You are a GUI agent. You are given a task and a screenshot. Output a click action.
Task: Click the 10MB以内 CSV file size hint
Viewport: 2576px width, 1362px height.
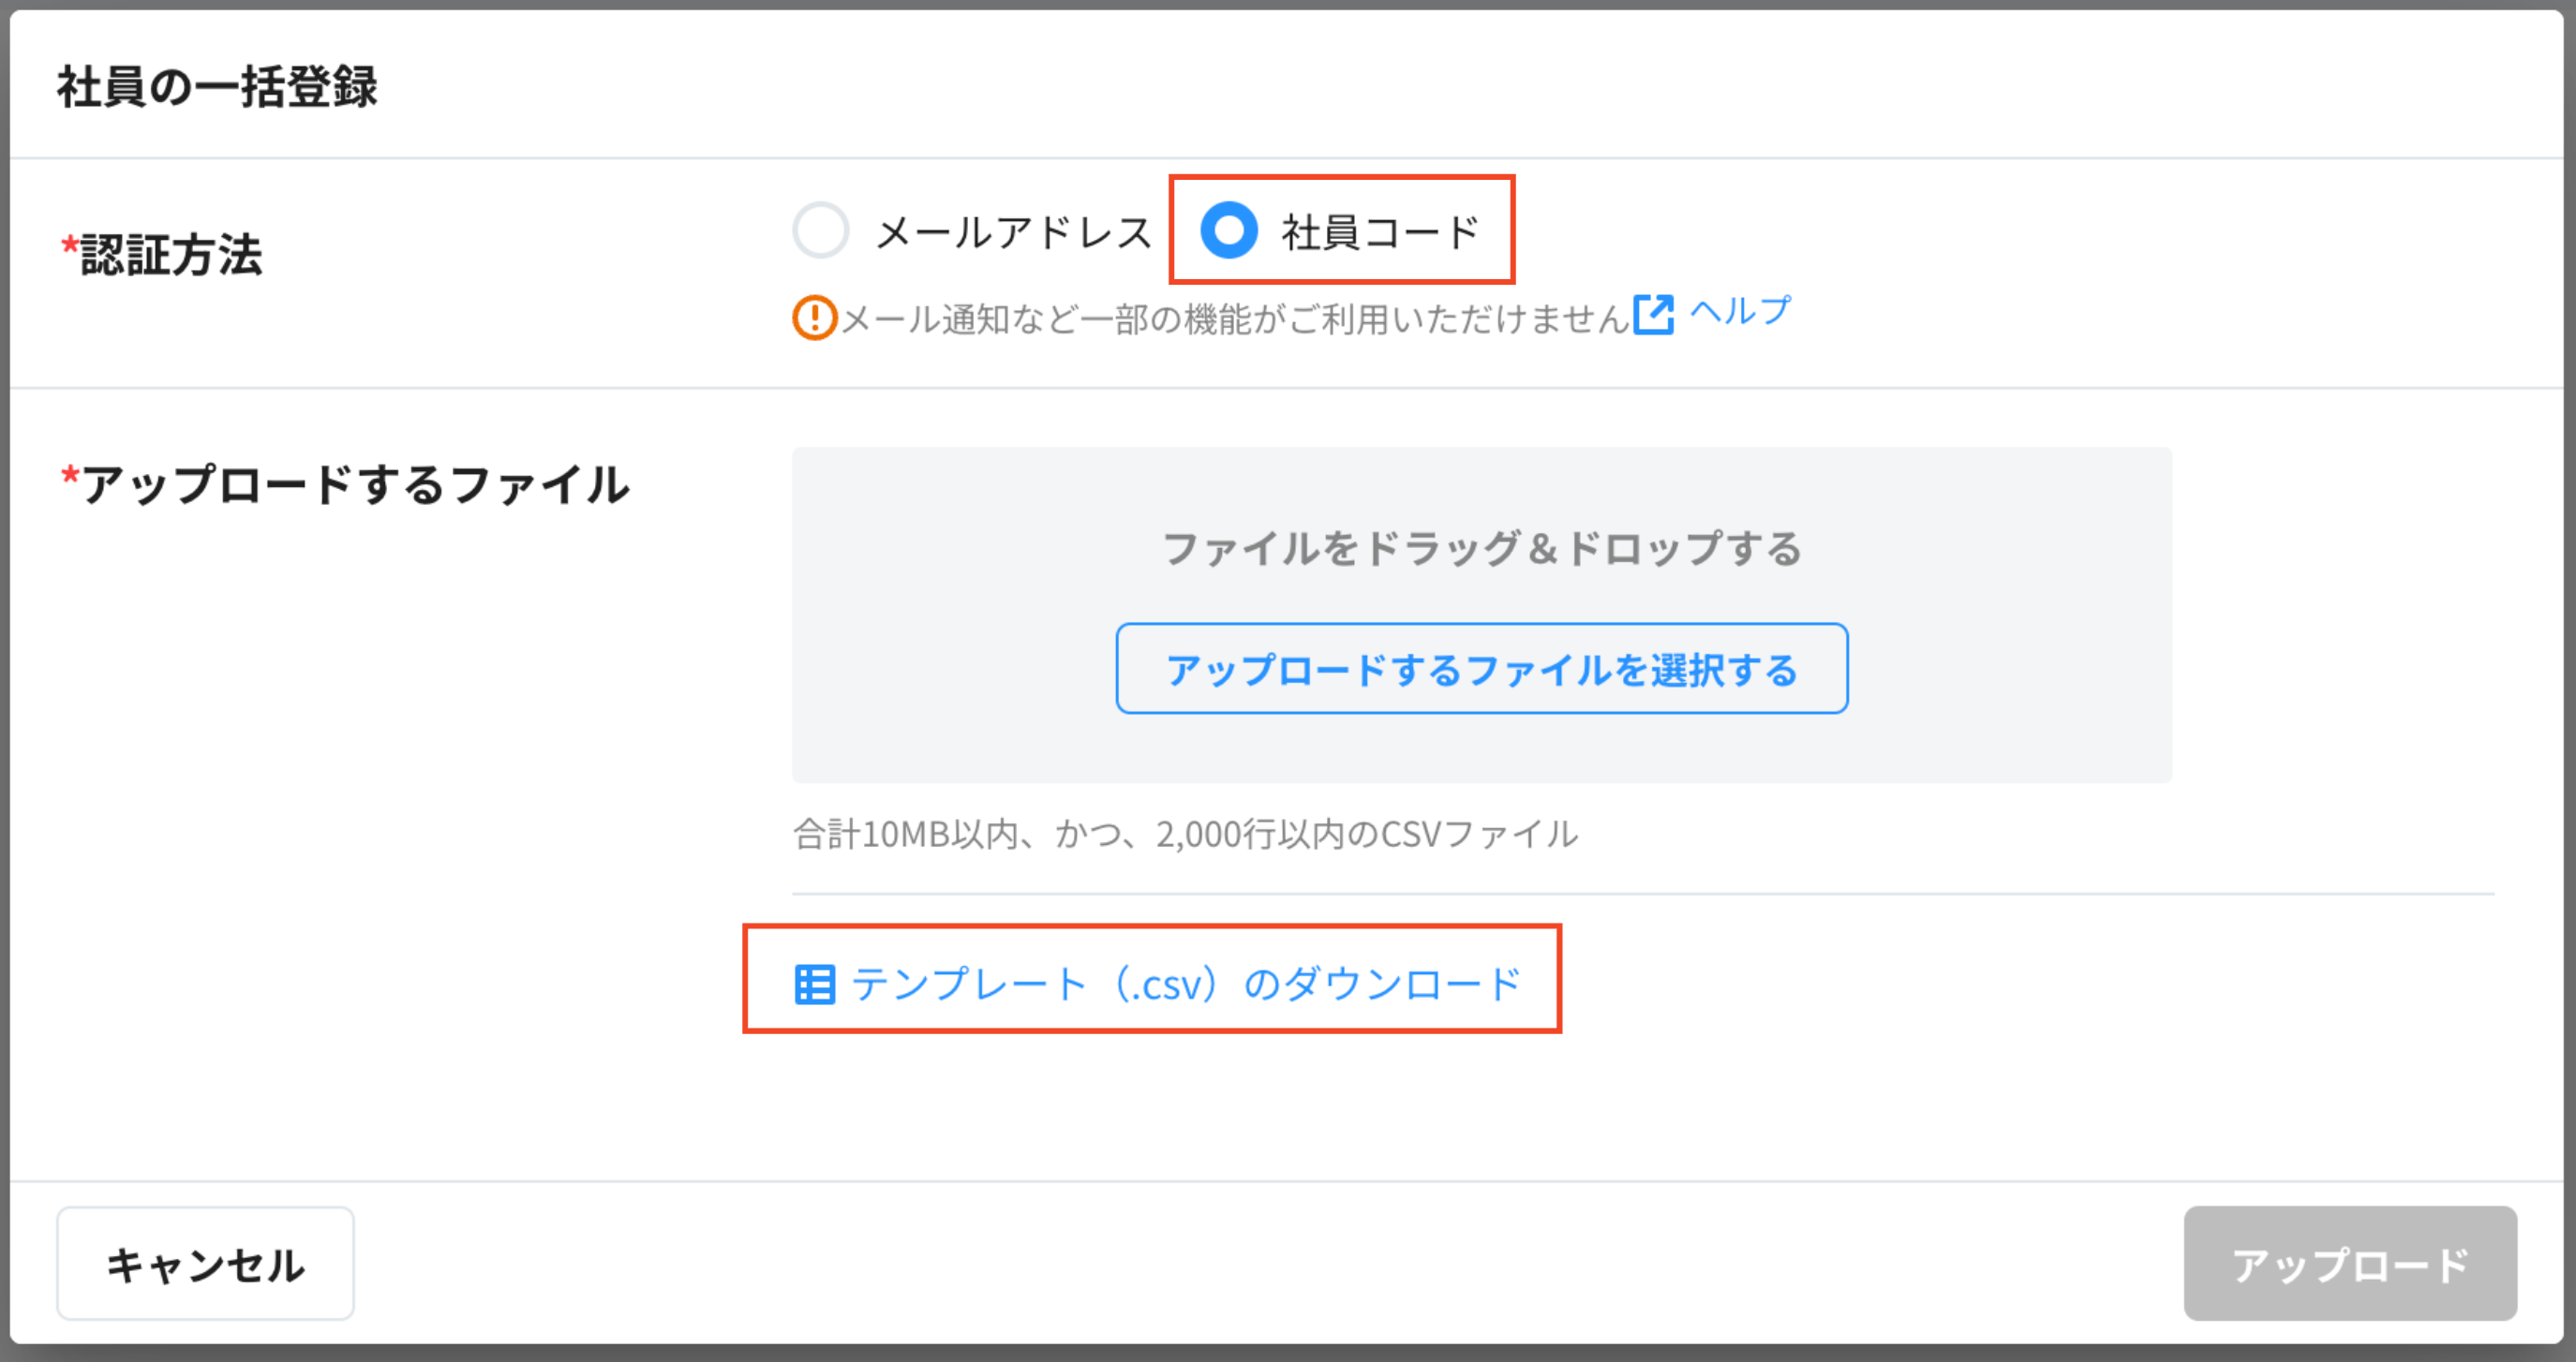point(1185,834)
